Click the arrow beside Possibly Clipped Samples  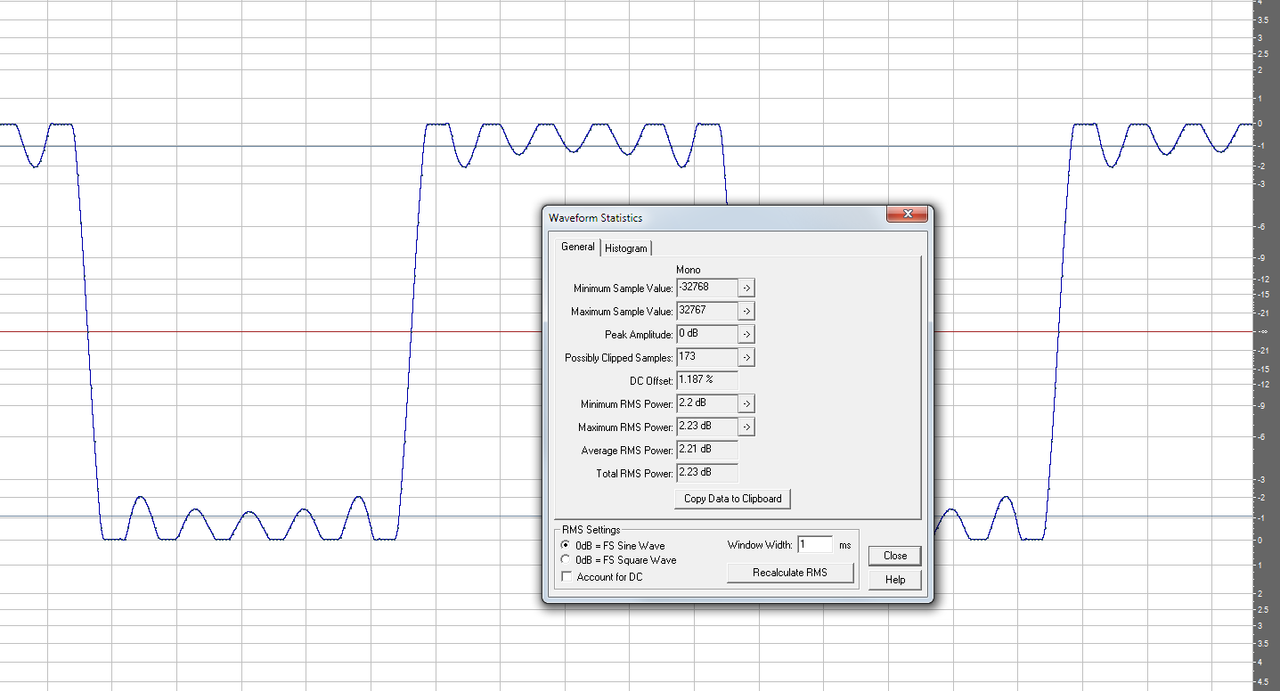746,357
